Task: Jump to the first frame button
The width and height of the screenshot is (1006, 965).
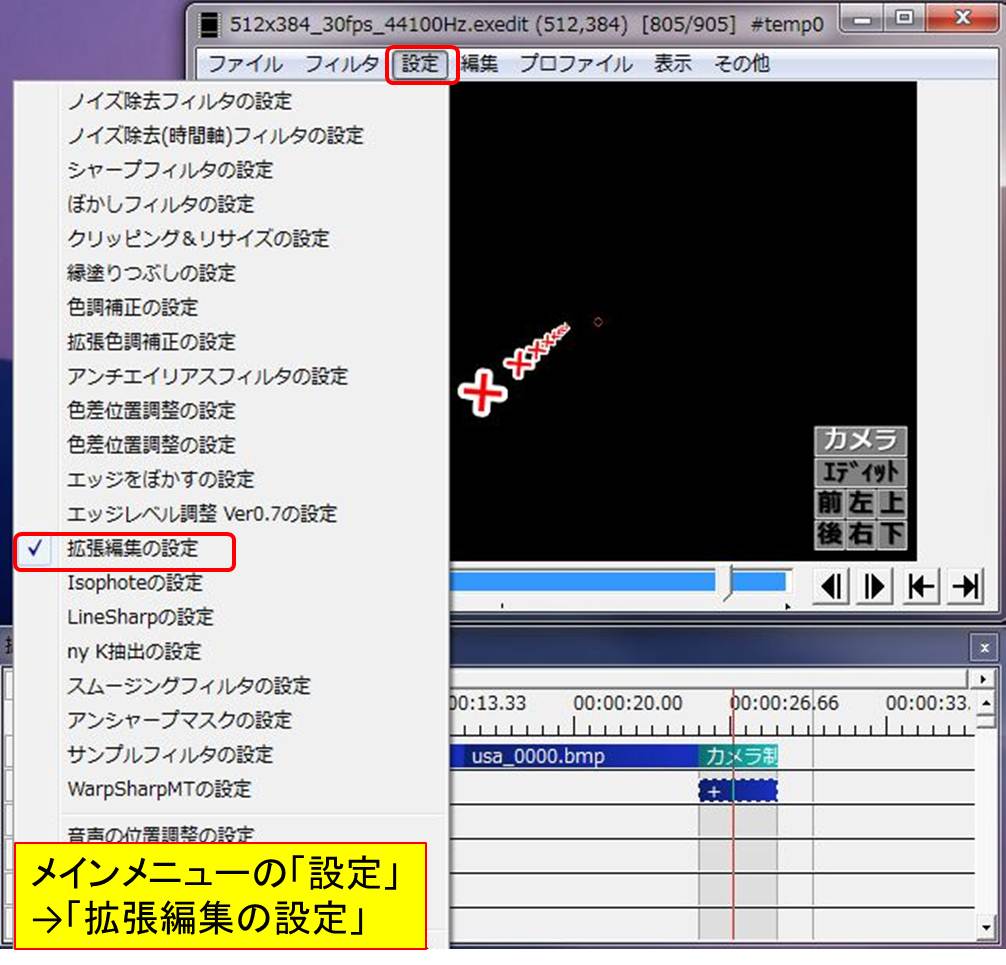Action: (921, 586)
